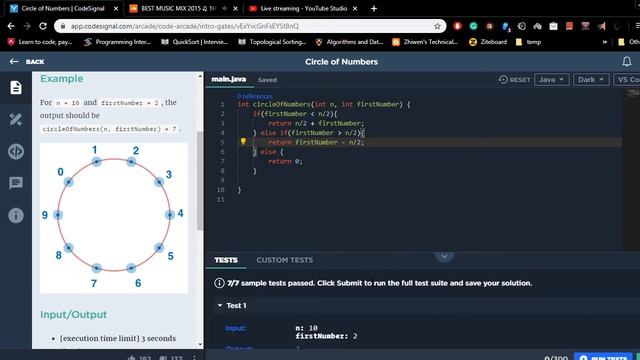640x360 pixels.
Task: Click the green Grammarly extension icon
Action: 473,26
